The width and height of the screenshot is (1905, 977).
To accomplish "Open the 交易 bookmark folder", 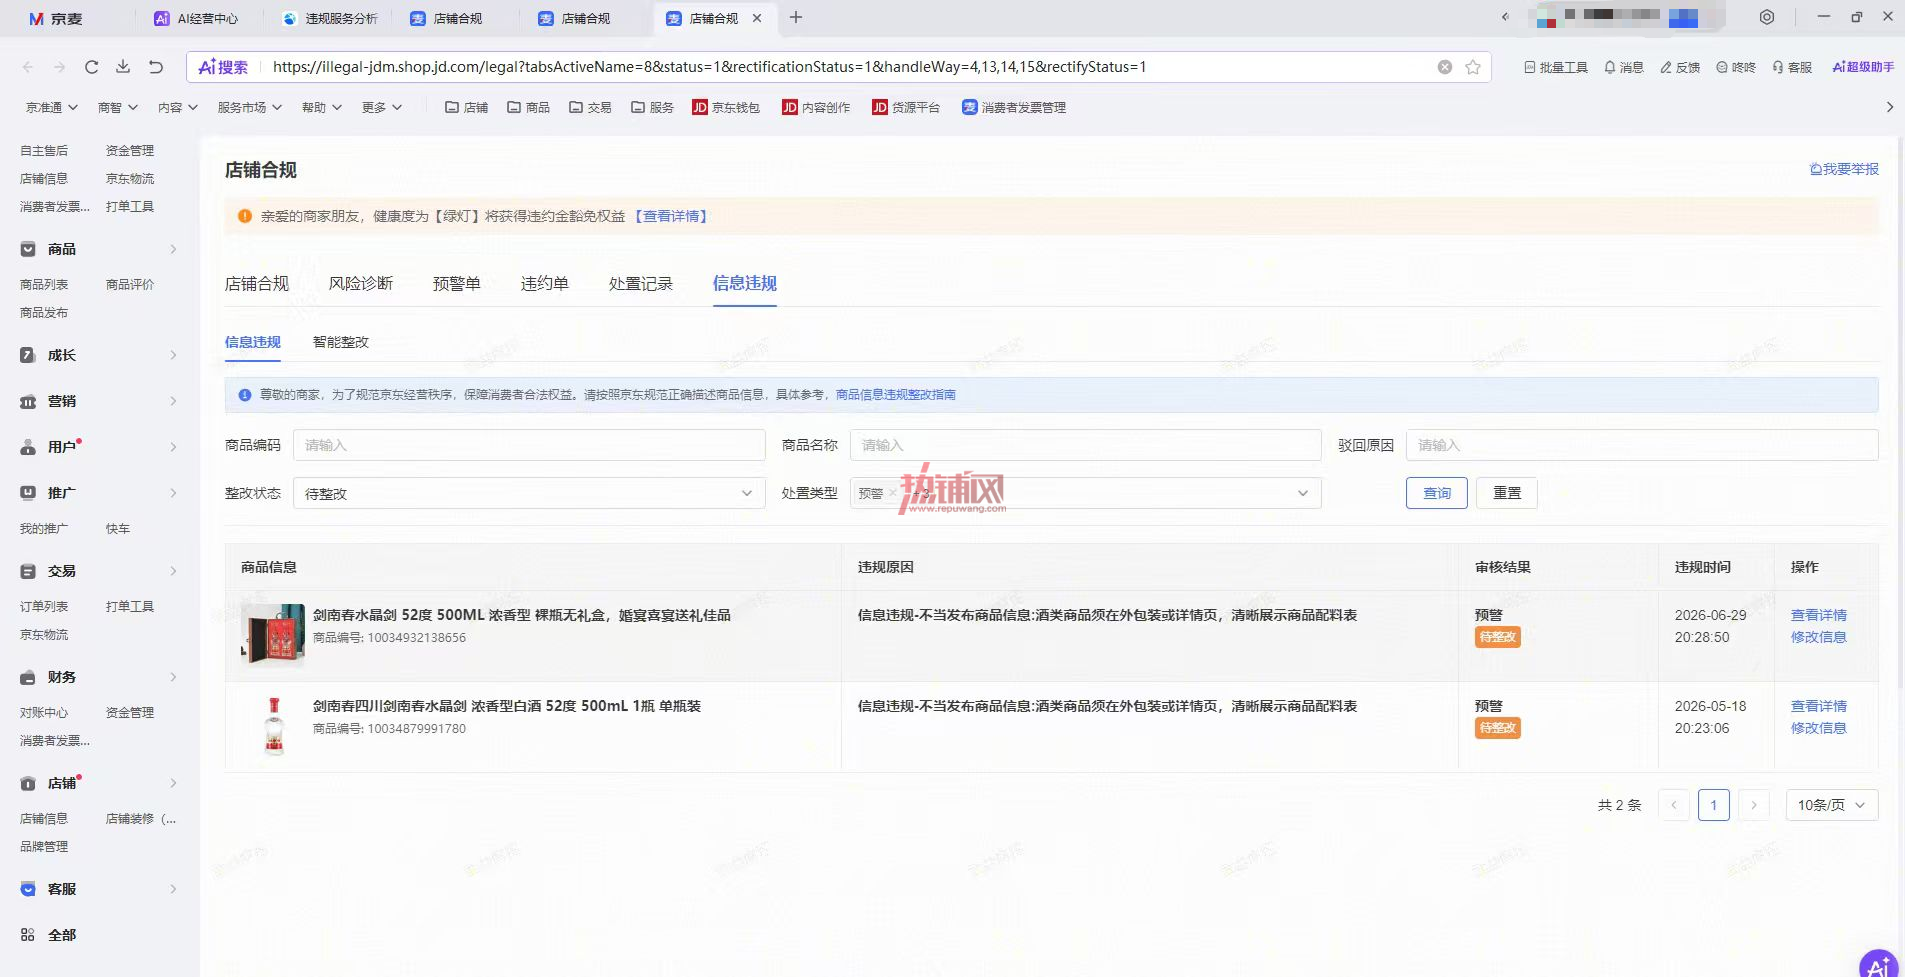I will tap(590, 107).
